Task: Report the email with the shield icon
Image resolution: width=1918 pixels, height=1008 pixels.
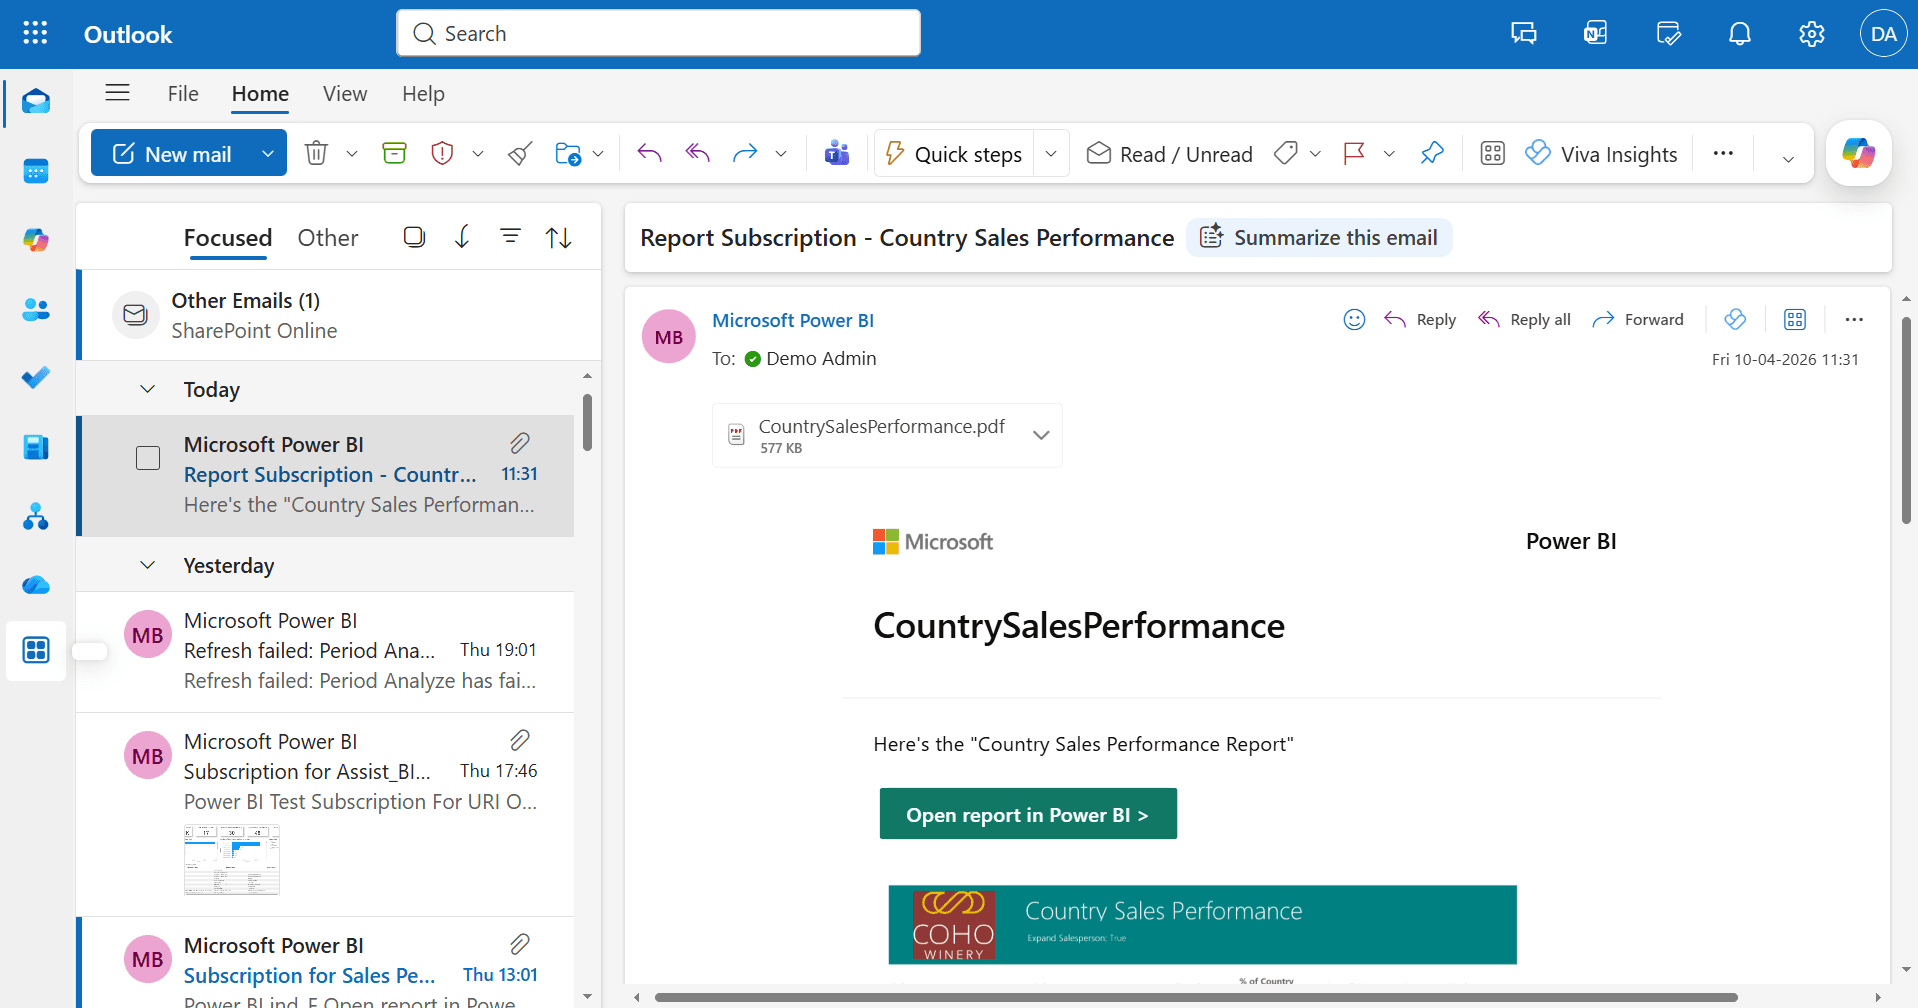Action: pos(442,153)
